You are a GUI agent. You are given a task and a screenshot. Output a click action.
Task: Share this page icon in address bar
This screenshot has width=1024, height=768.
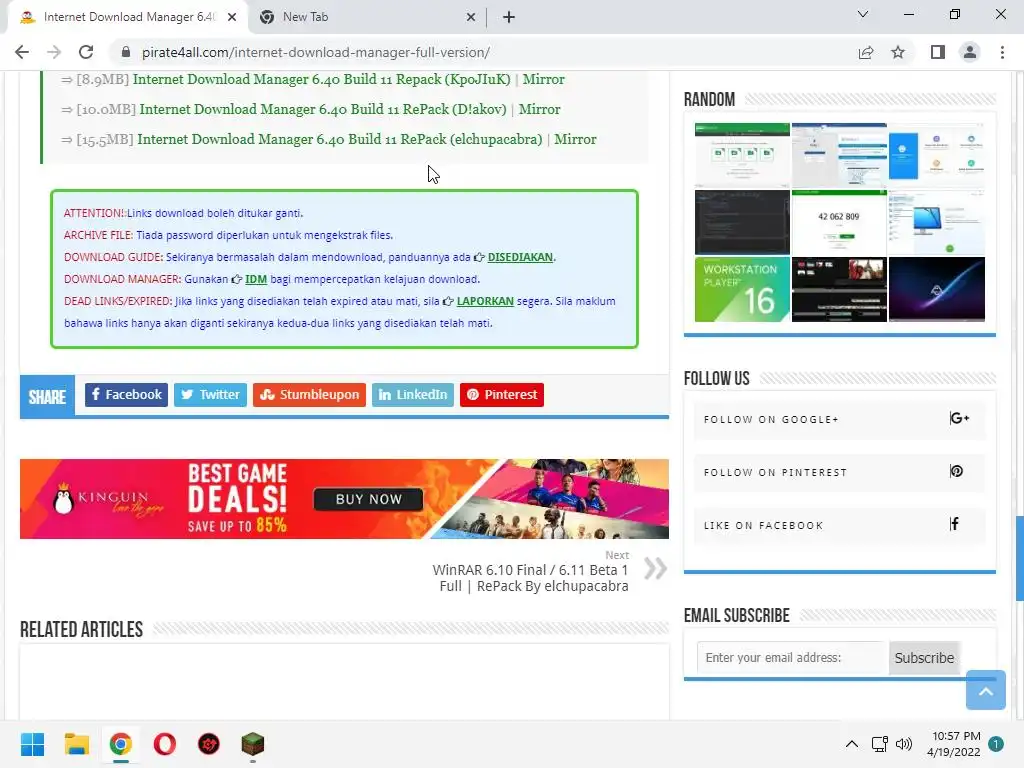coord(866,52)
